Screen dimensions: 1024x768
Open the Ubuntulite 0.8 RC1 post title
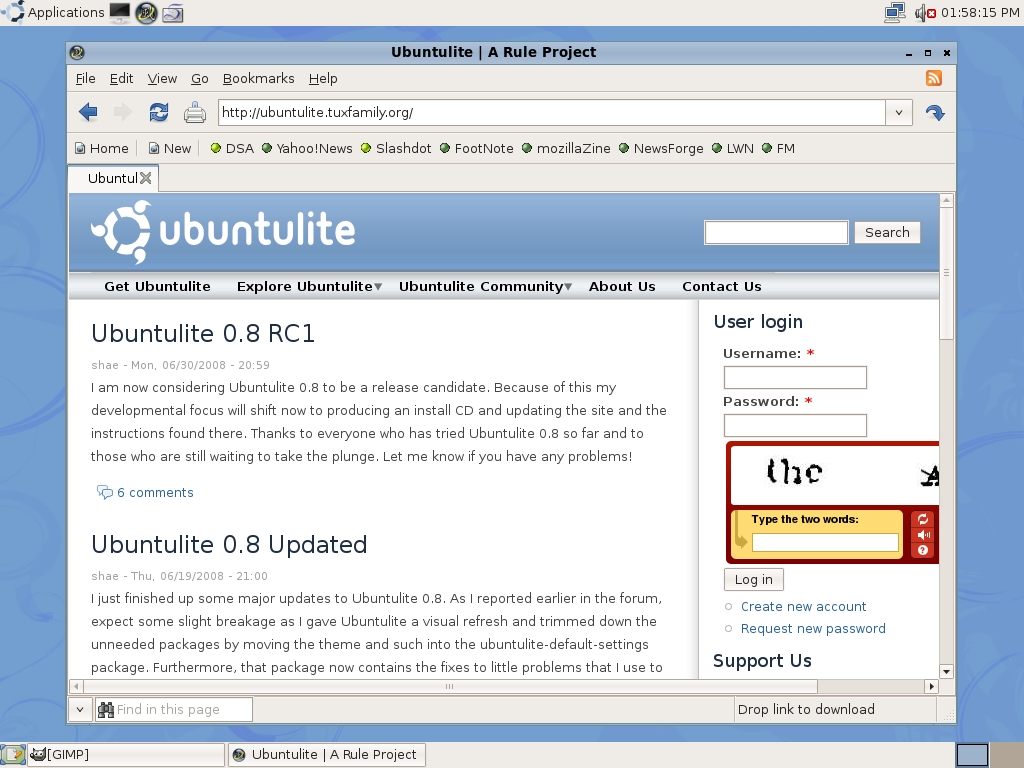[203, 334]
